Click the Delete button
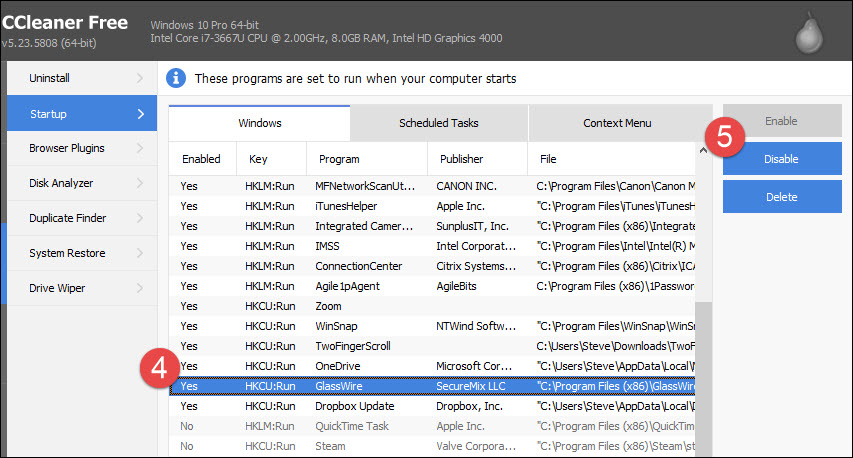The height and width of the screenshot is (458, 853). point(782,197)
